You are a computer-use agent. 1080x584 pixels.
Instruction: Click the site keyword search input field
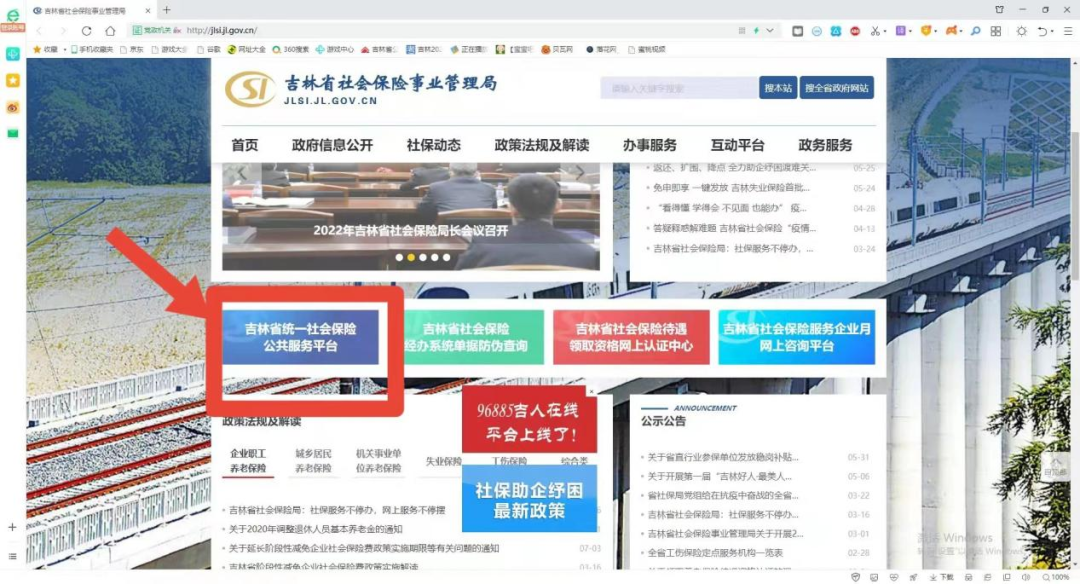(x=679, y=88)
